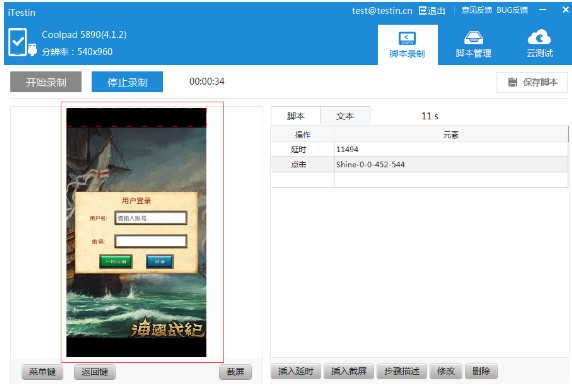
Task: Open the 脚本管理 script management tab
Action: (x=473, y=45)
